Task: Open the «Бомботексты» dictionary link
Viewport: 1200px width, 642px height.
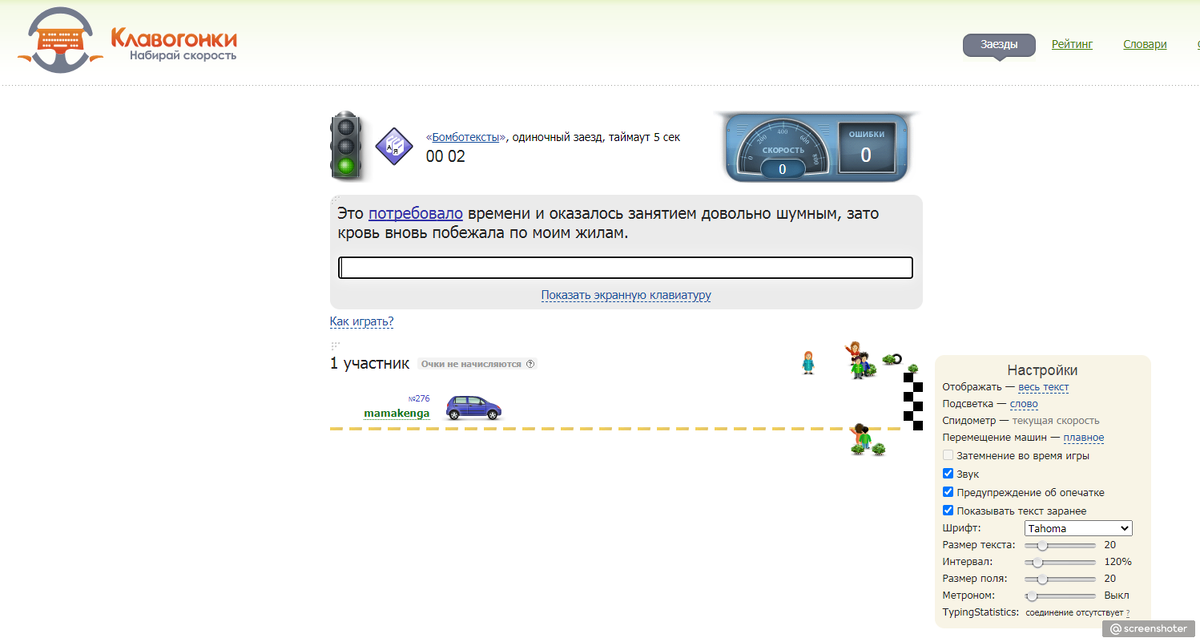Action: pyautogui.click(x=466, y=137)
